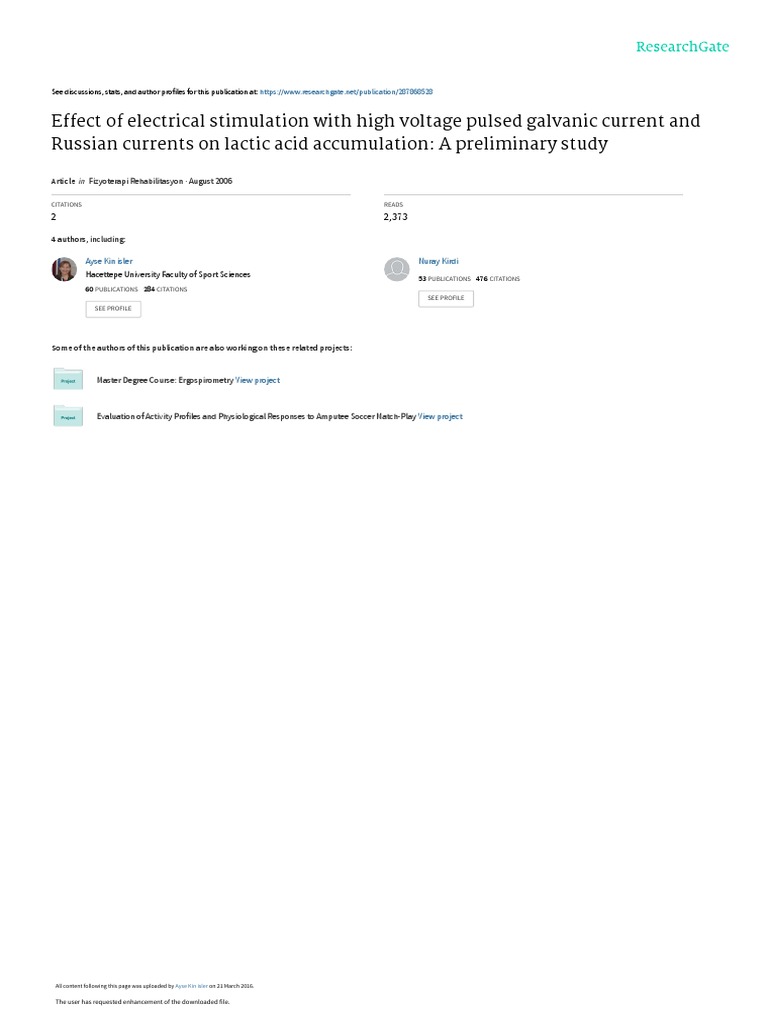Image resolution: width=768 pixels, height=1024 pixels.
Task: Click the Ergospirometry project folder icon
Action: coord(68,379)
